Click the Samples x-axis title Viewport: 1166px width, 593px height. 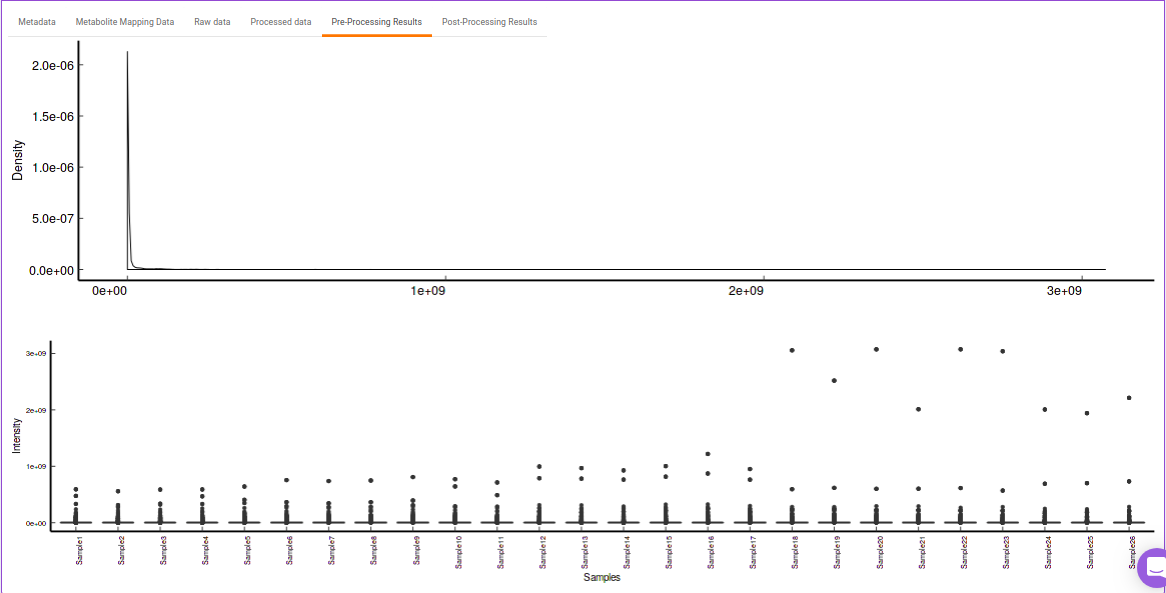pyautogui.click(x=602, y=577)
